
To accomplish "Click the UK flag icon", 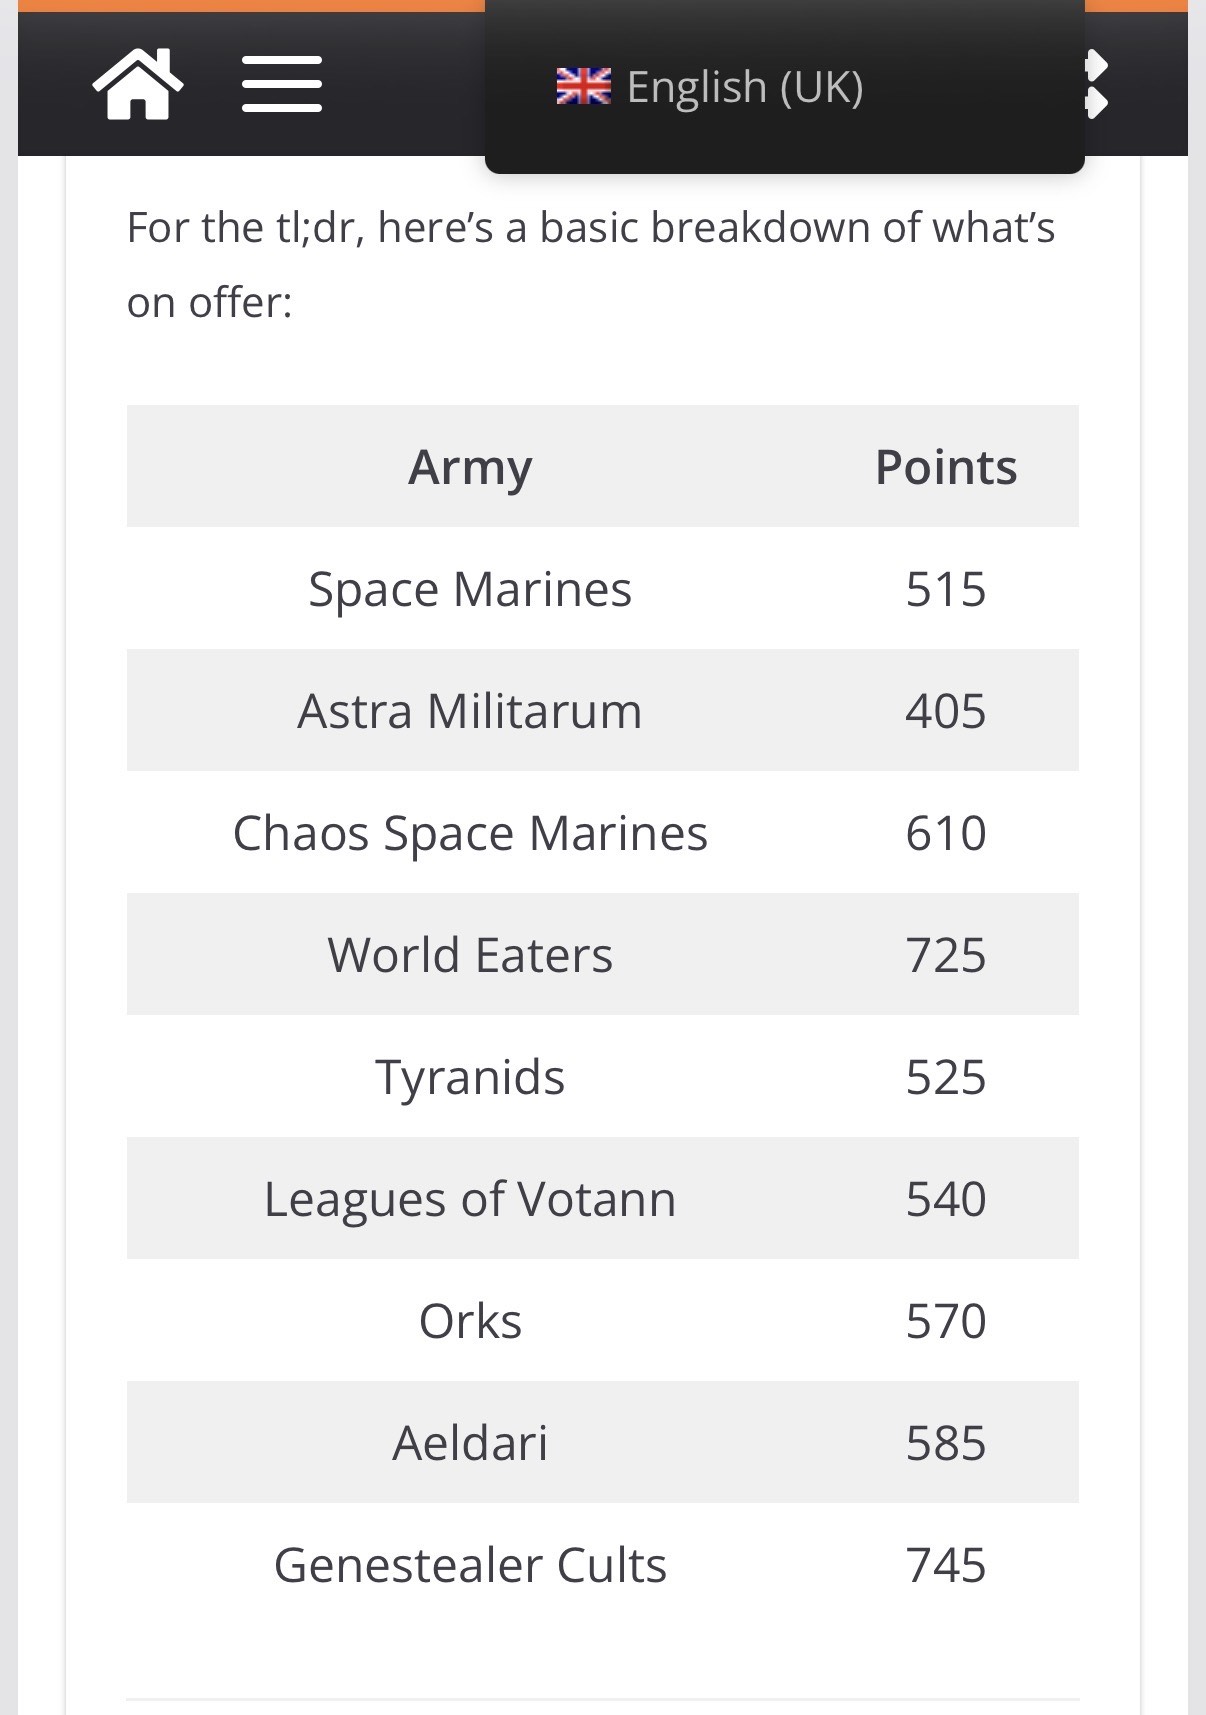I will [x=583, y=87].
